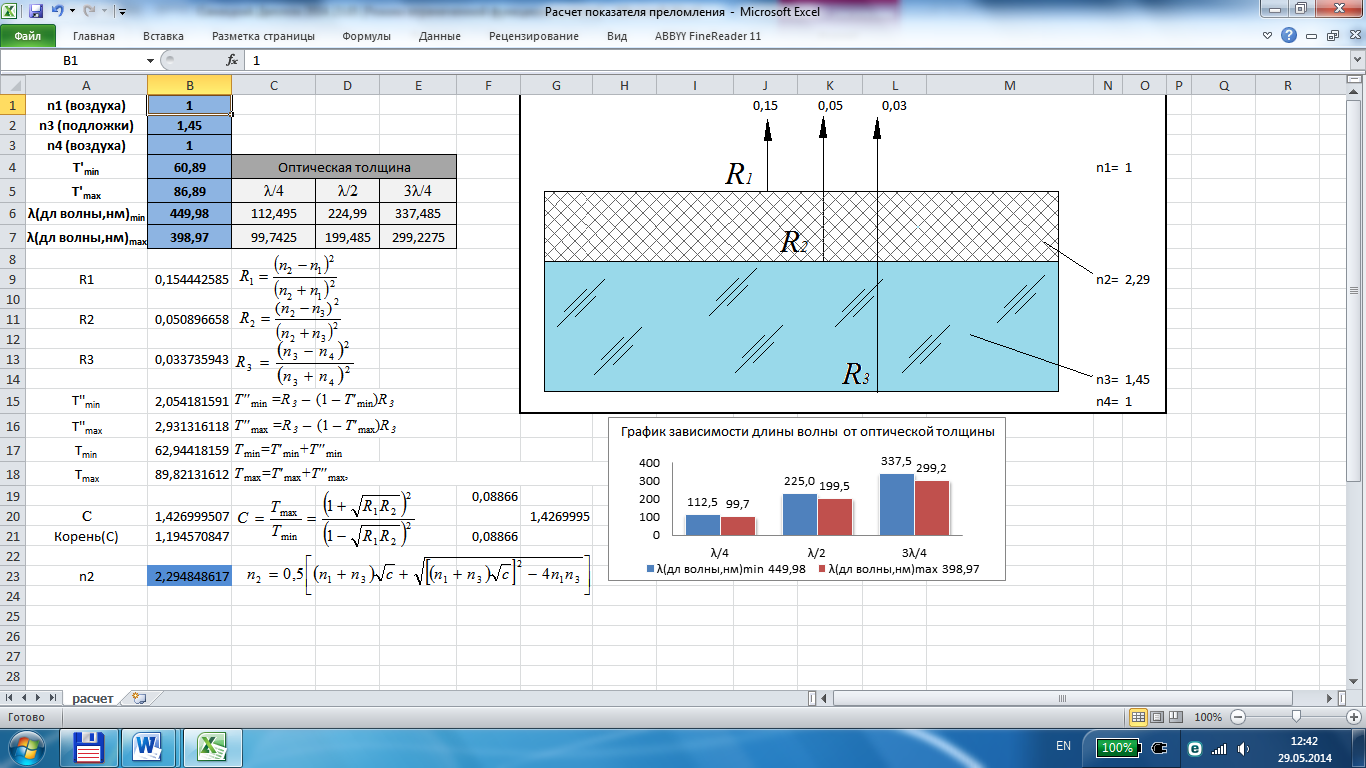Open the Файл menu
Image resolution: width=1366 pixels, height=768 pixels.
point(27,36)
